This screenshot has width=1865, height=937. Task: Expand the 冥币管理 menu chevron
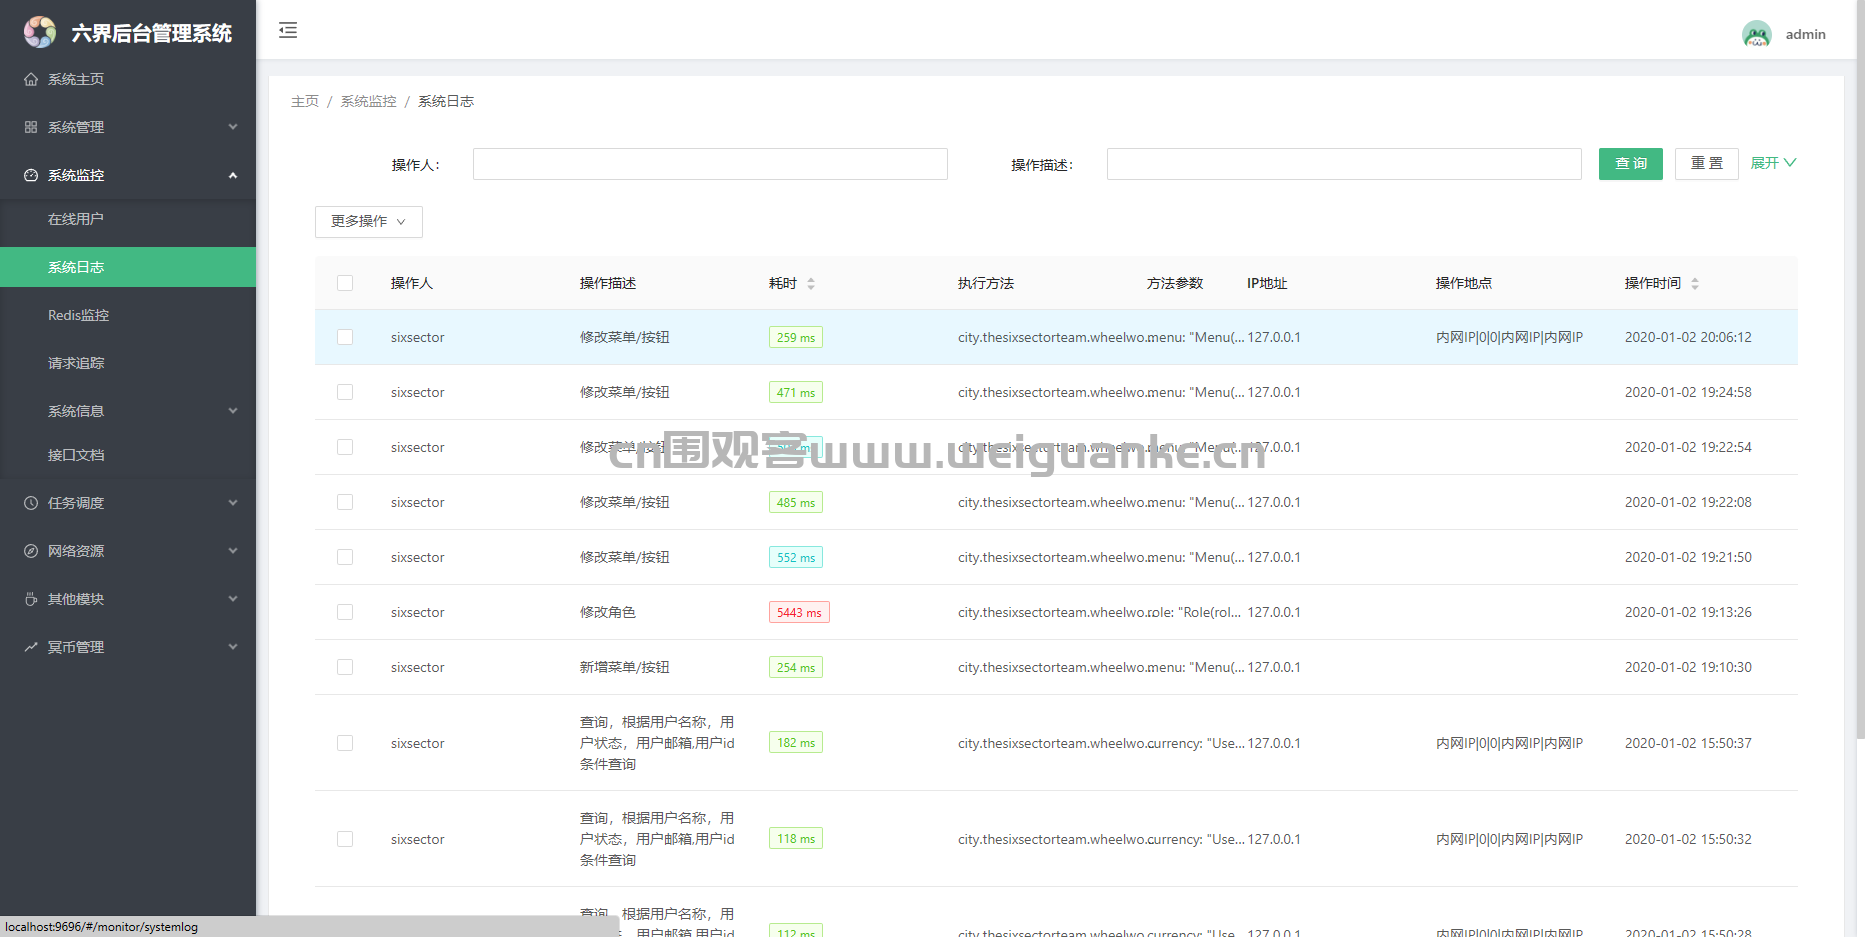[x=233, y=647]
